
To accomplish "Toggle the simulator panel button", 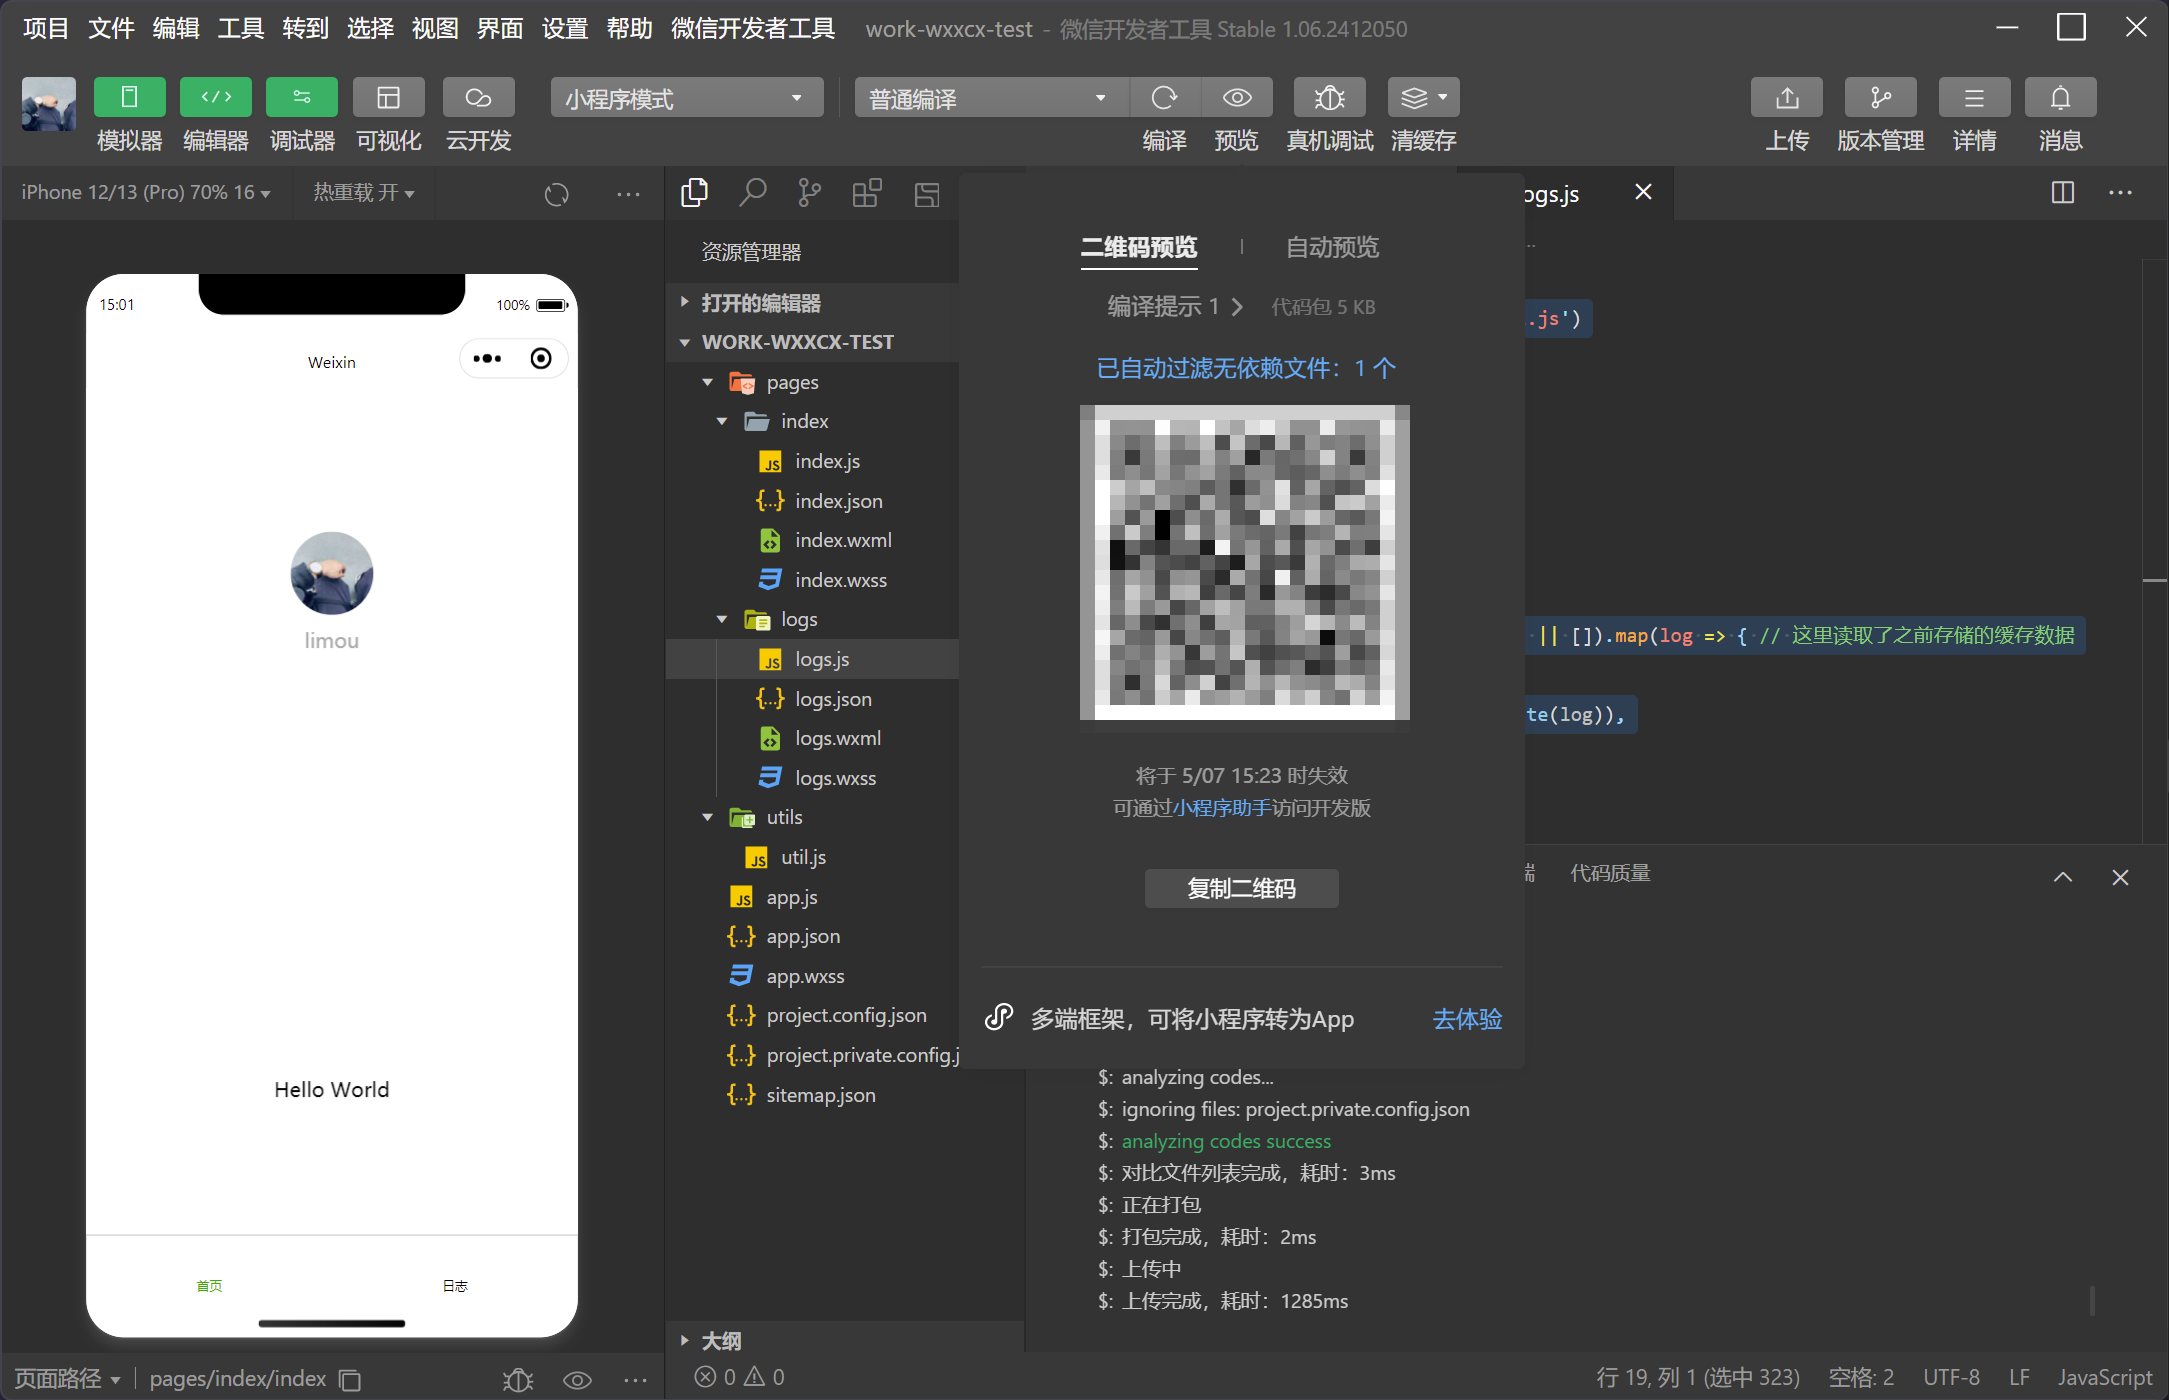I will point(129,98).
